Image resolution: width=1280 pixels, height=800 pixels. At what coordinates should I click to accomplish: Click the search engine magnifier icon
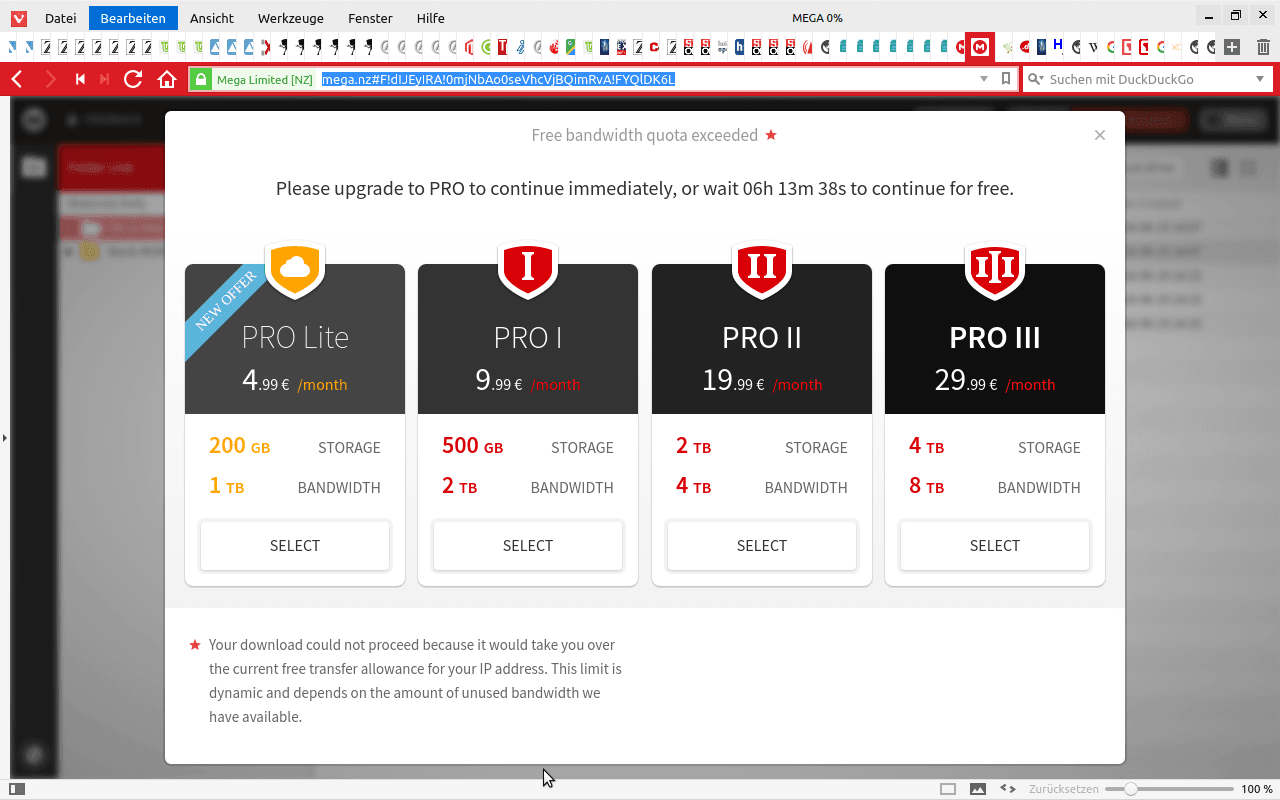(x=1034, y=79)
